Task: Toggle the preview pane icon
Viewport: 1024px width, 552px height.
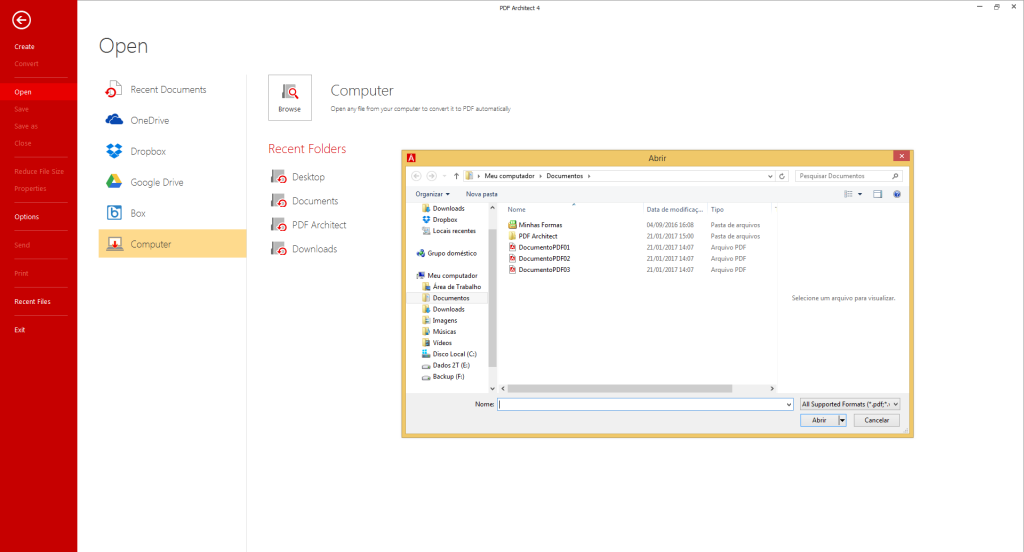Action: [x=877, y=194]
